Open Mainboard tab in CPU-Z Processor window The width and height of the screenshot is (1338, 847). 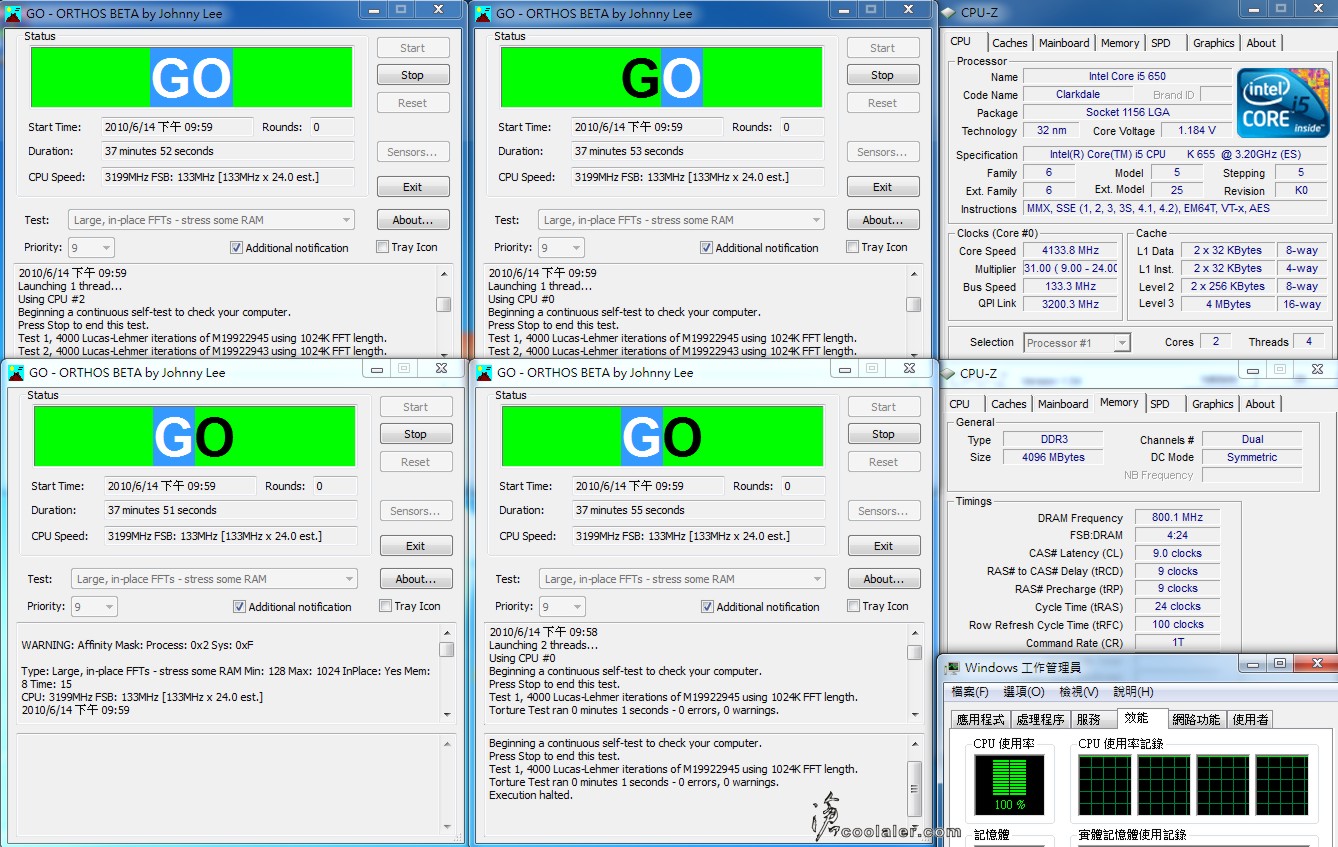pyautogui.click(x=1064, y=43)
